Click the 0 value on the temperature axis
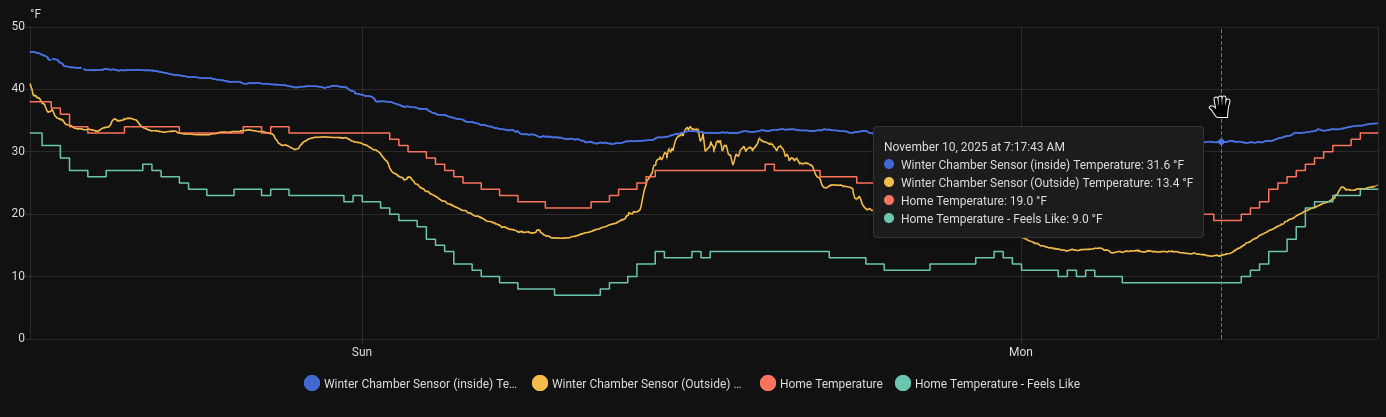Viewport: 1386px width, 417px height. click(x=21, y=339)
